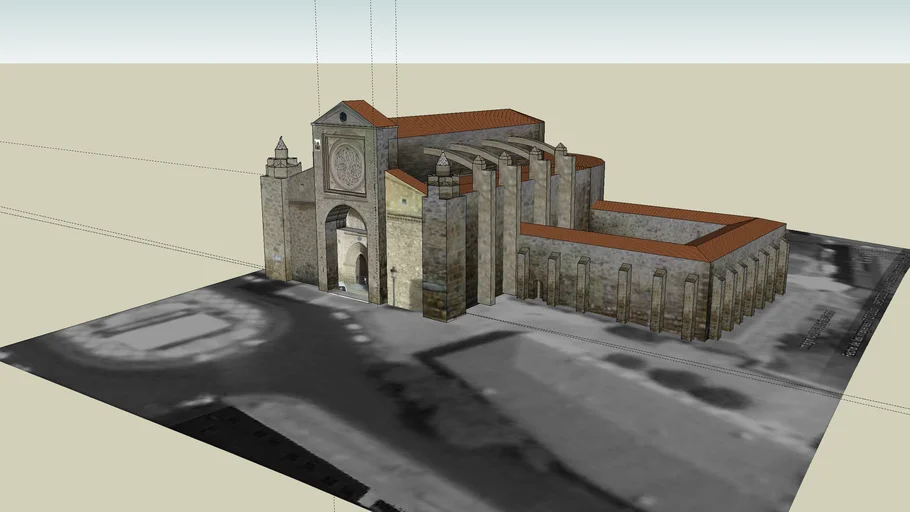This screenshot has width=910, height=512.
Task: Pick the red tiled roof of the main nave
Action: coord(466,122)
